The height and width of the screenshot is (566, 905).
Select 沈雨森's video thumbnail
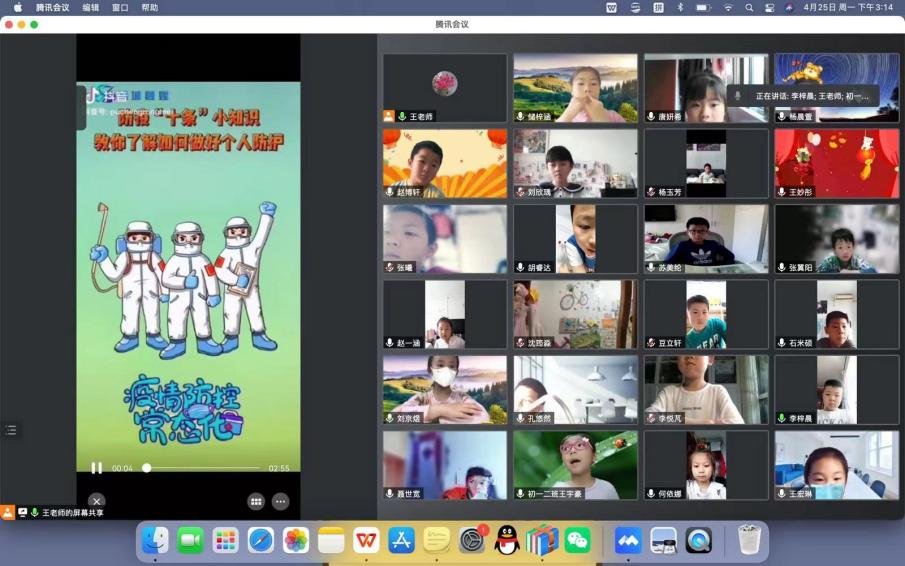575,314
